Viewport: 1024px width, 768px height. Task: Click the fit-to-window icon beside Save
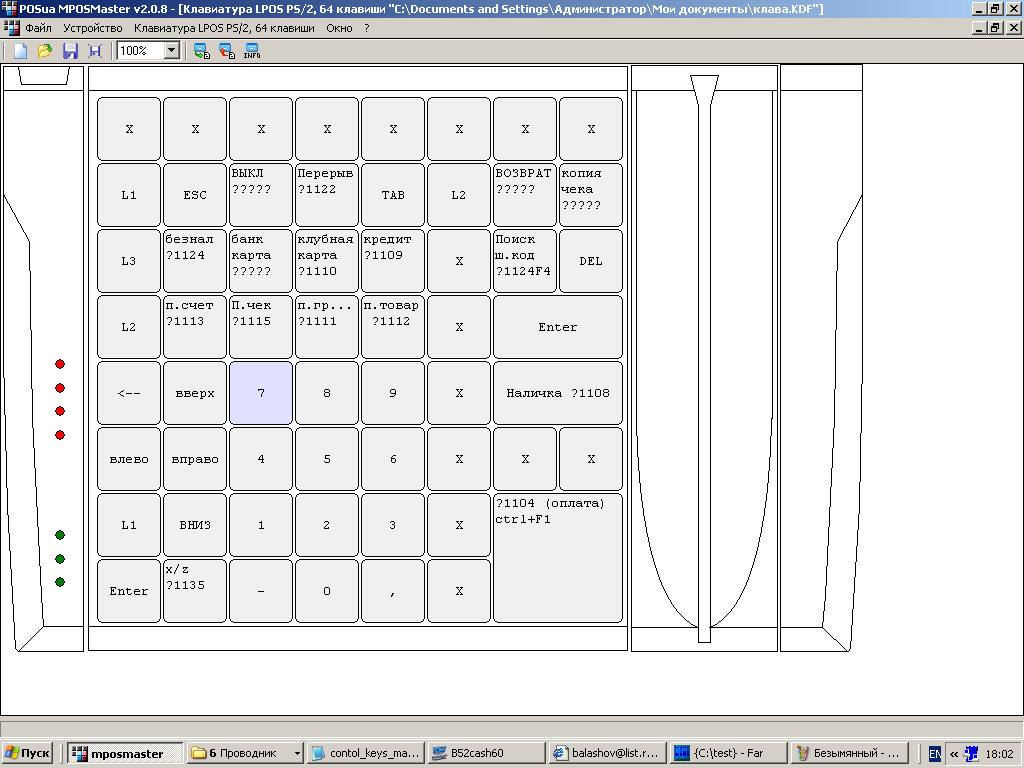point(95,50)
